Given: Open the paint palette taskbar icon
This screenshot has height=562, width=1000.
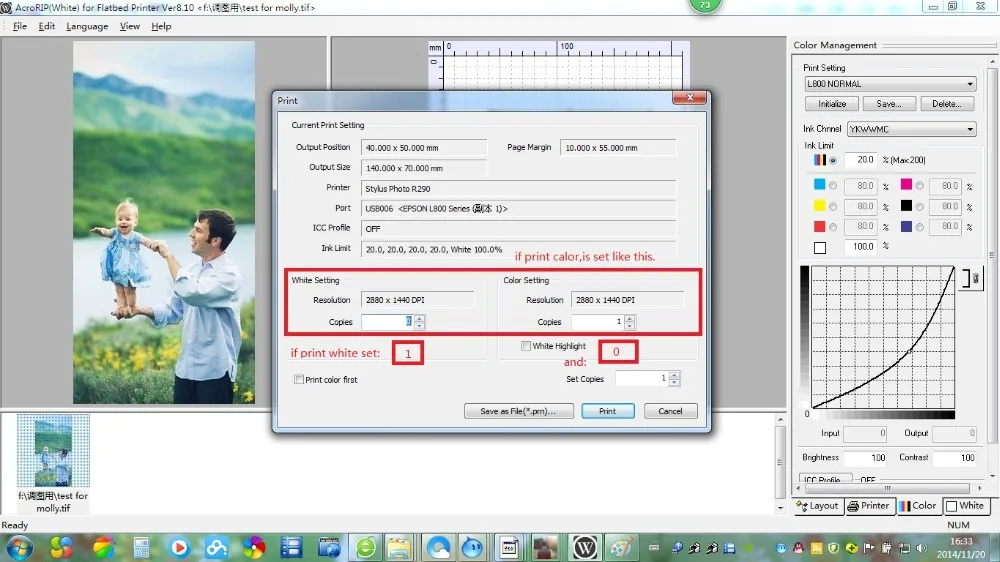Looking at the screenshot, I should tap(620, 547).
